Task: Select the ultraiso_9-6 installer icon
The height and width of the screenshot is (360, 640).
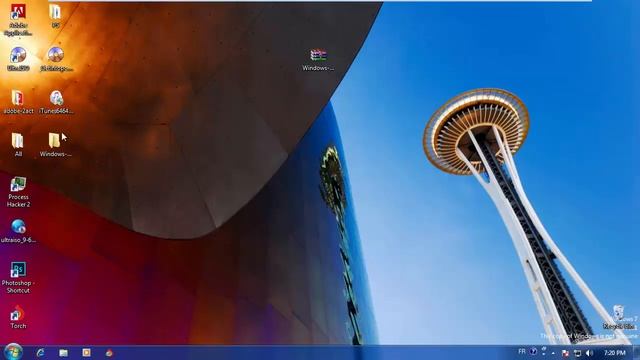Action: [x=18, y=231]
